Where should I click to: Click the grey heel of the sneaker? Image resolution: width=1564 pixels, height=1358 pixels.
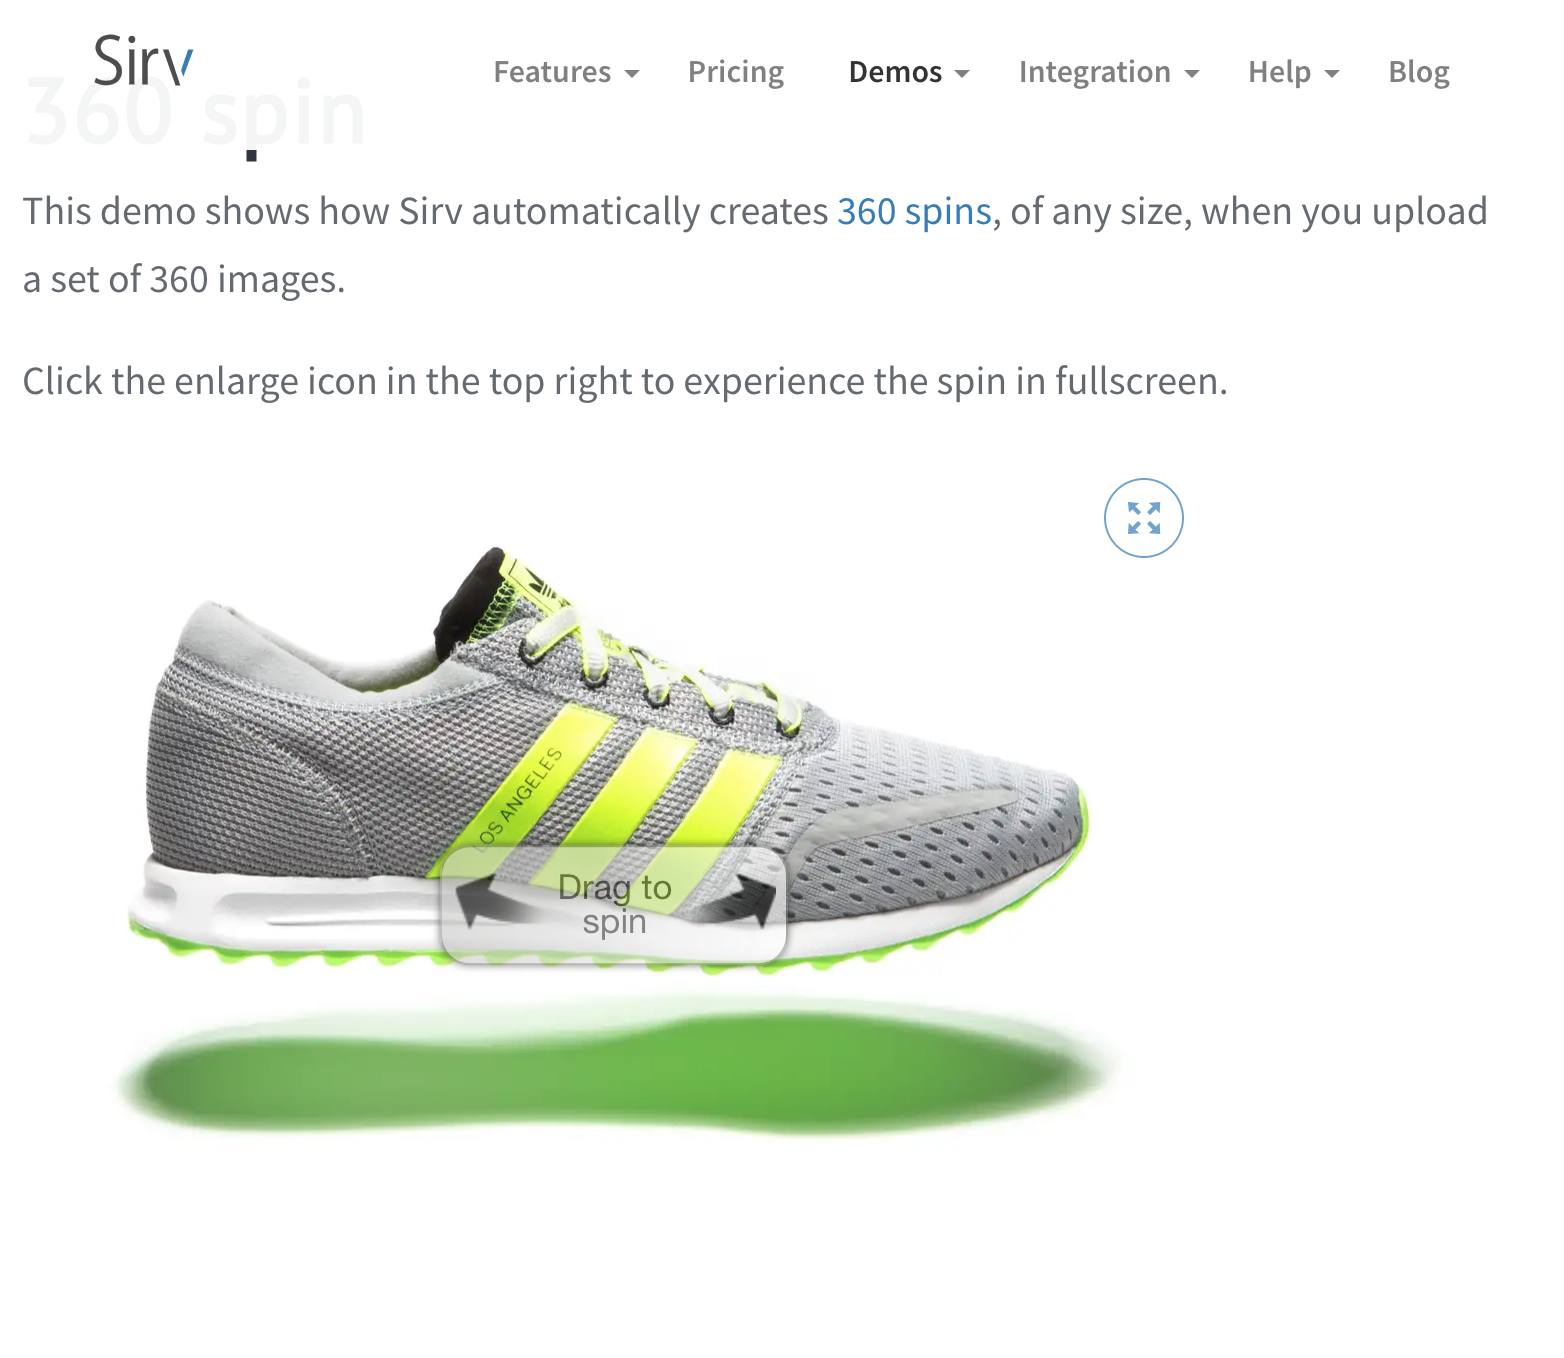[235, 770]
